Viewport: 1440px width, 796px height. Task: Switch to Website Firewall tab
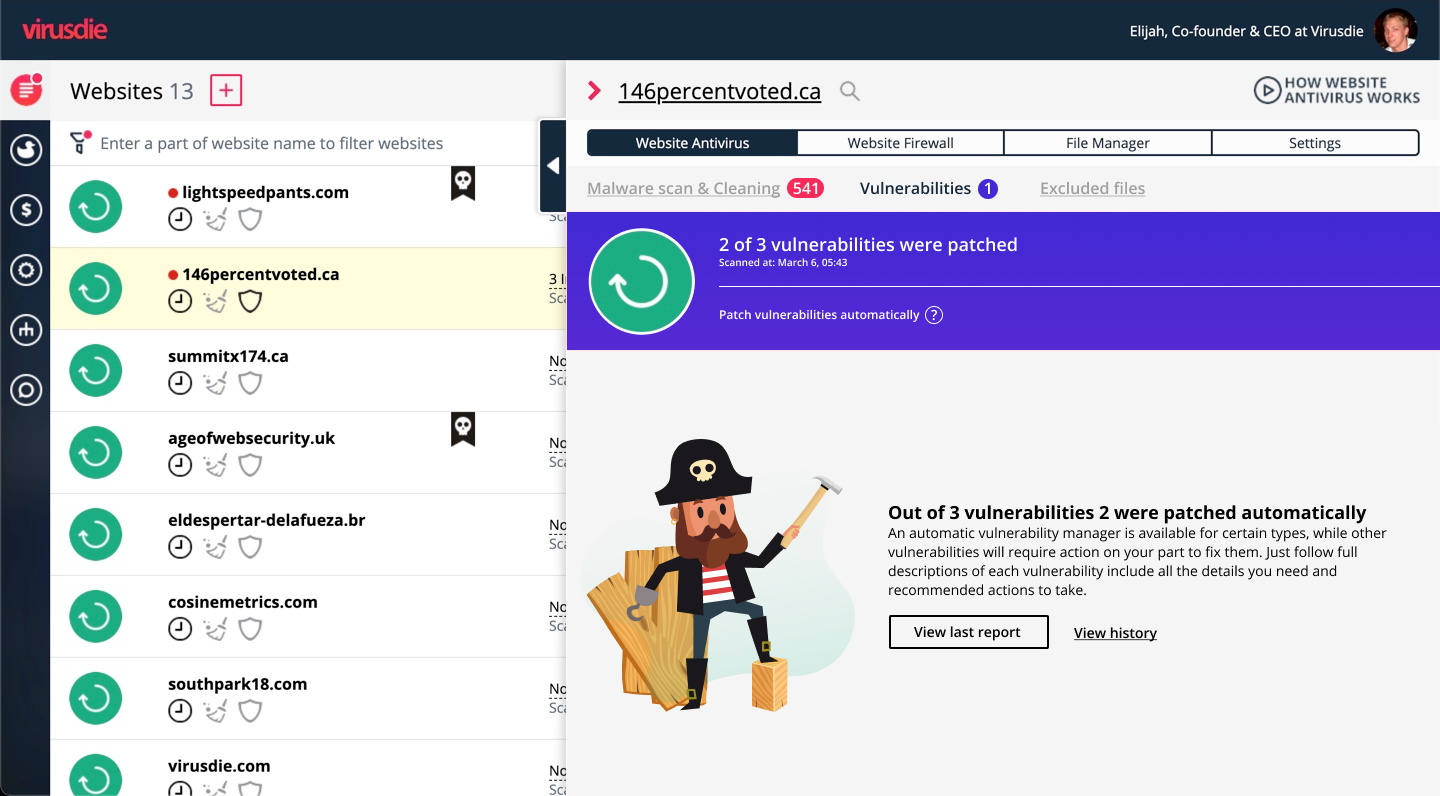pos(900,143)
